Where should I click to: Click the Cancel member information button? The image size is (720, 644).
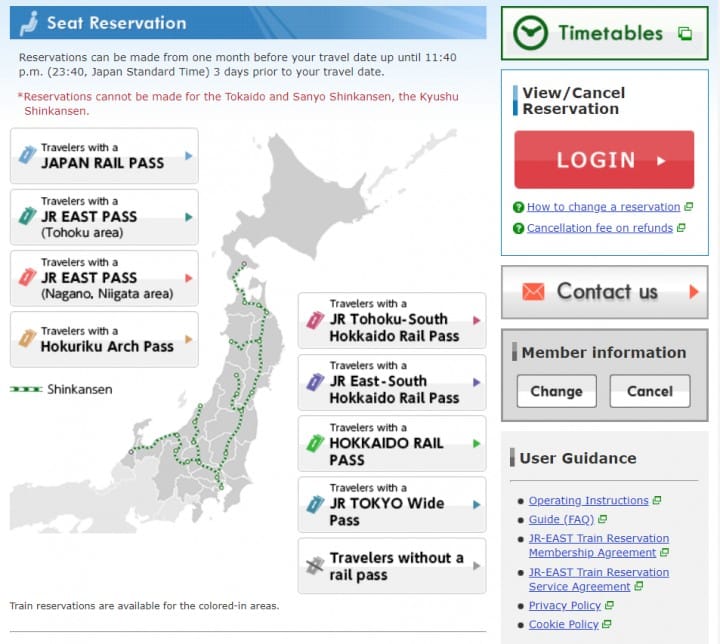point(650,391)
